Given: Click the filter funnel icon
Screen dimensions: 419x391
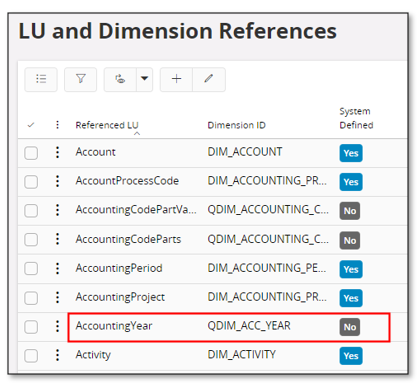Looking at the screenshot, I should click(81, 79).
